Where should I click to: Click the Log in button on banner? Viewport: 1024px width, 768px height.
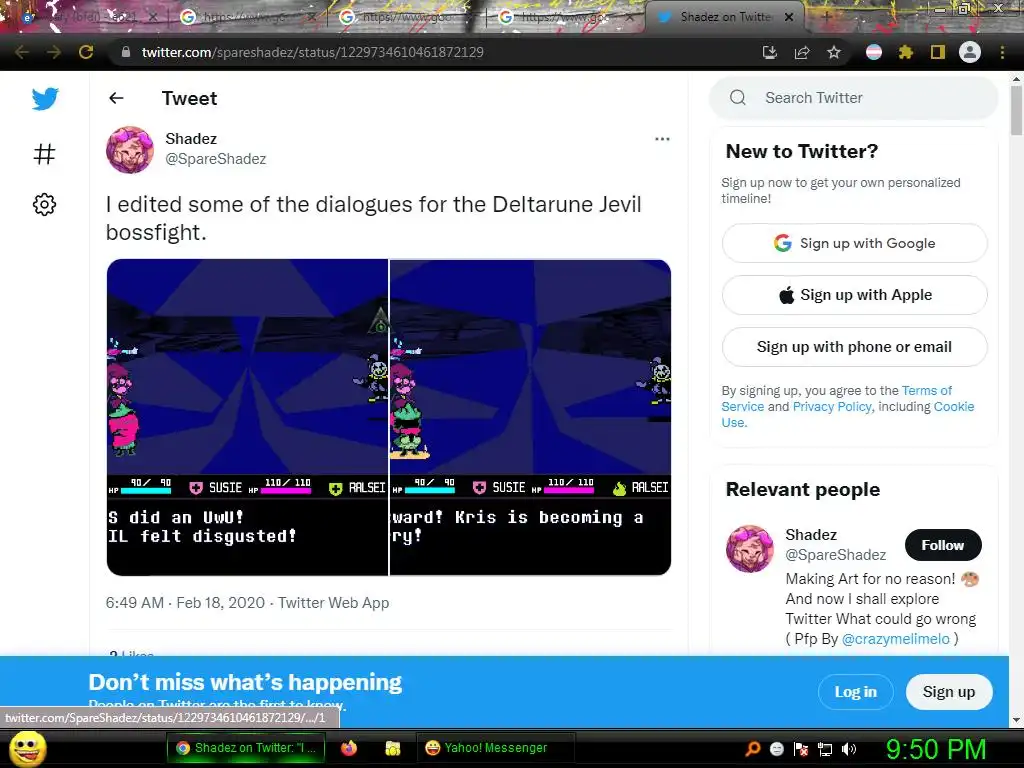pyautogui.click(x=856, y=692)
